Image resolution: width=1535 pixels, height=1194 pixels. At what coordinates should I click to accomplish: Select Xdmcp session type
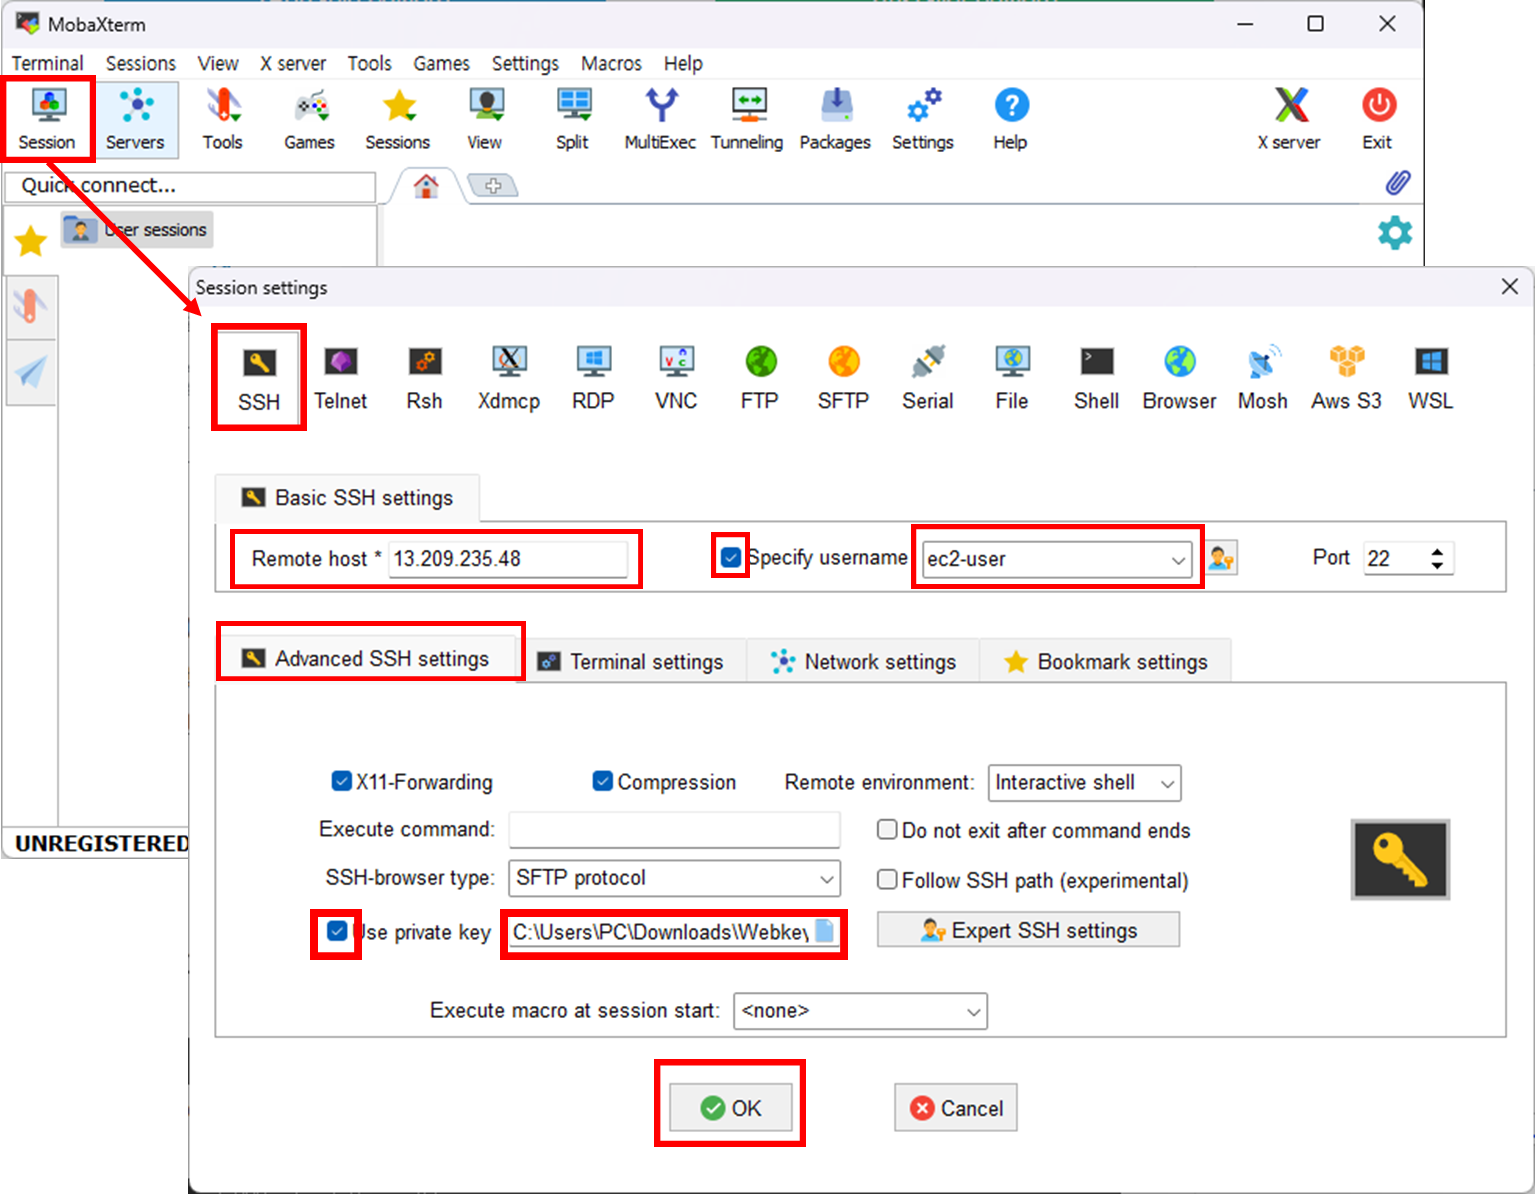click(x=508, y=378)
